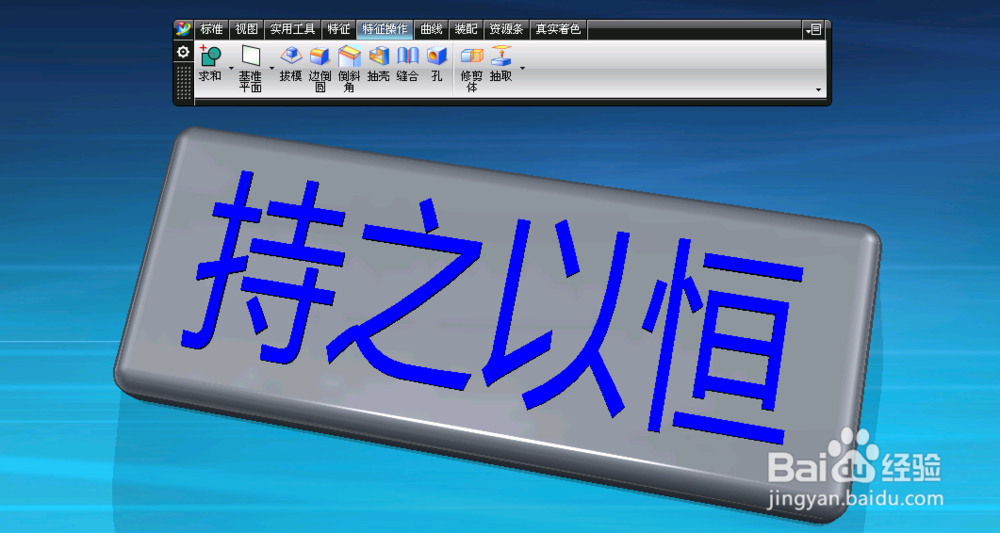
Task: Switch to the 标准 tab
Action: 211,29
